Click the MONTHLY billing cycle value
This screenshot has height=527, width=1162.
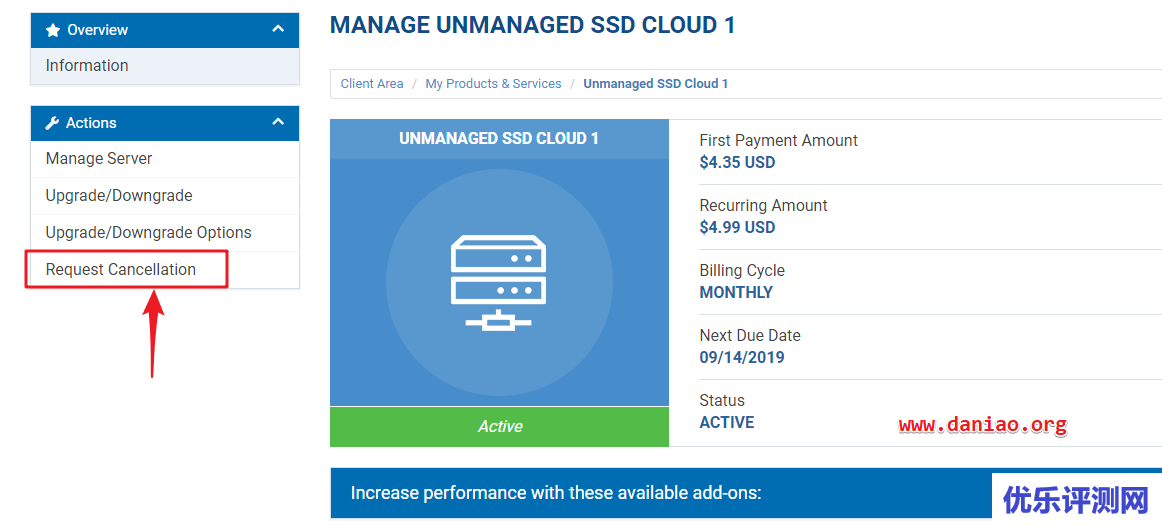click(736, 292)
